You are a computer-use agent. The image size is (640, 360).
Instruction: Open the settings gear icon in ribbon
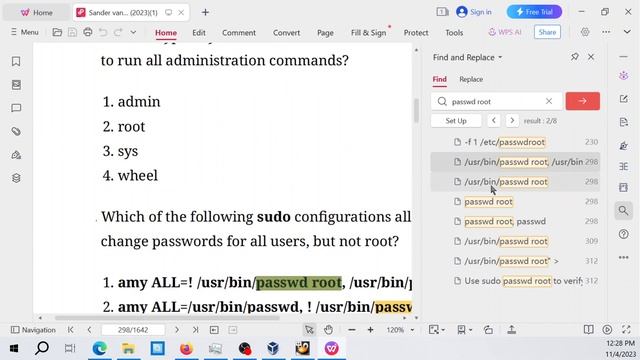click(585, 32)
